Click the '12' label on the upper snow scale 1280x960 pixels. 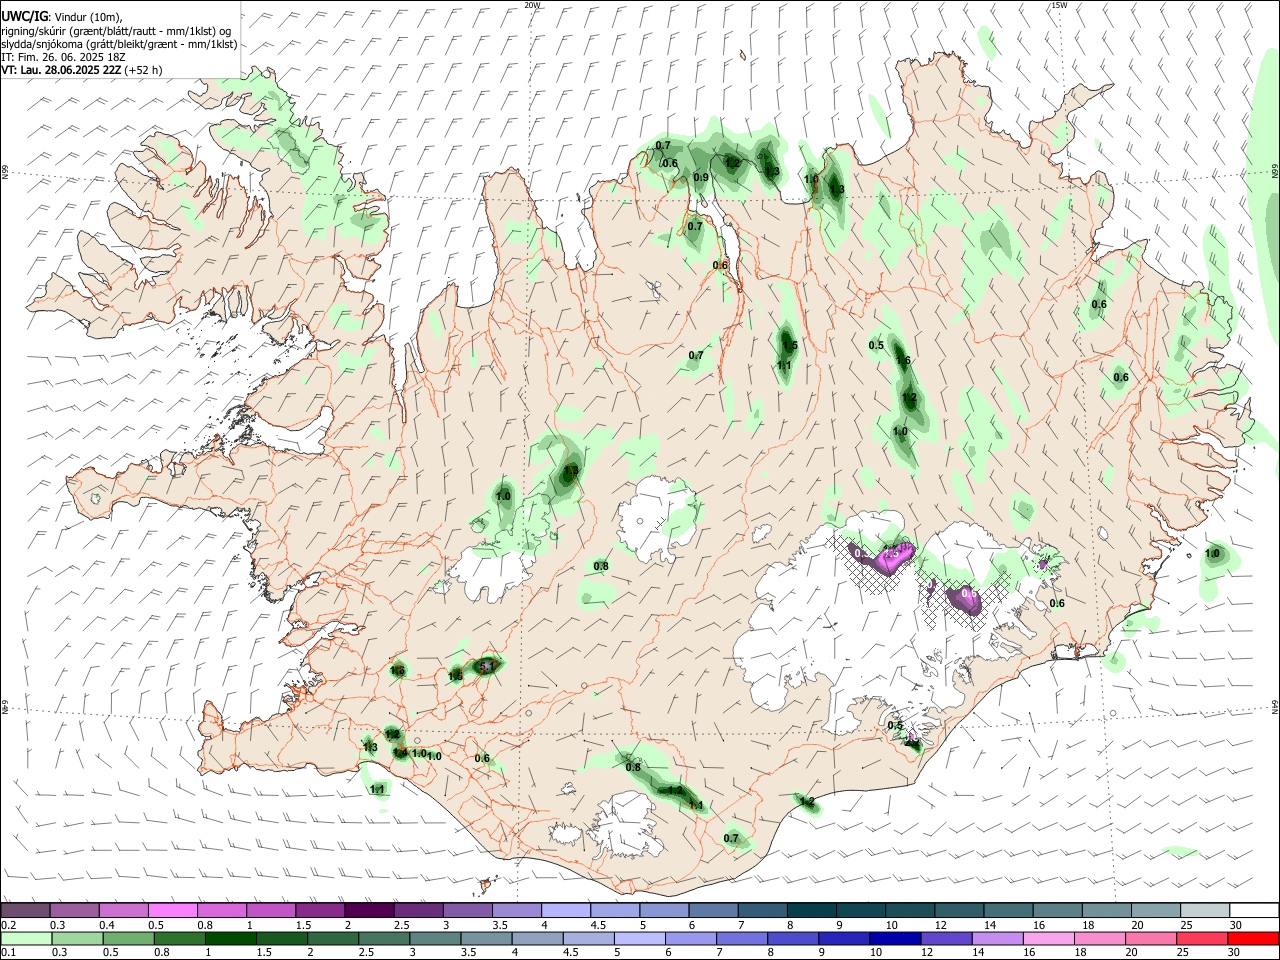(943, 925)
